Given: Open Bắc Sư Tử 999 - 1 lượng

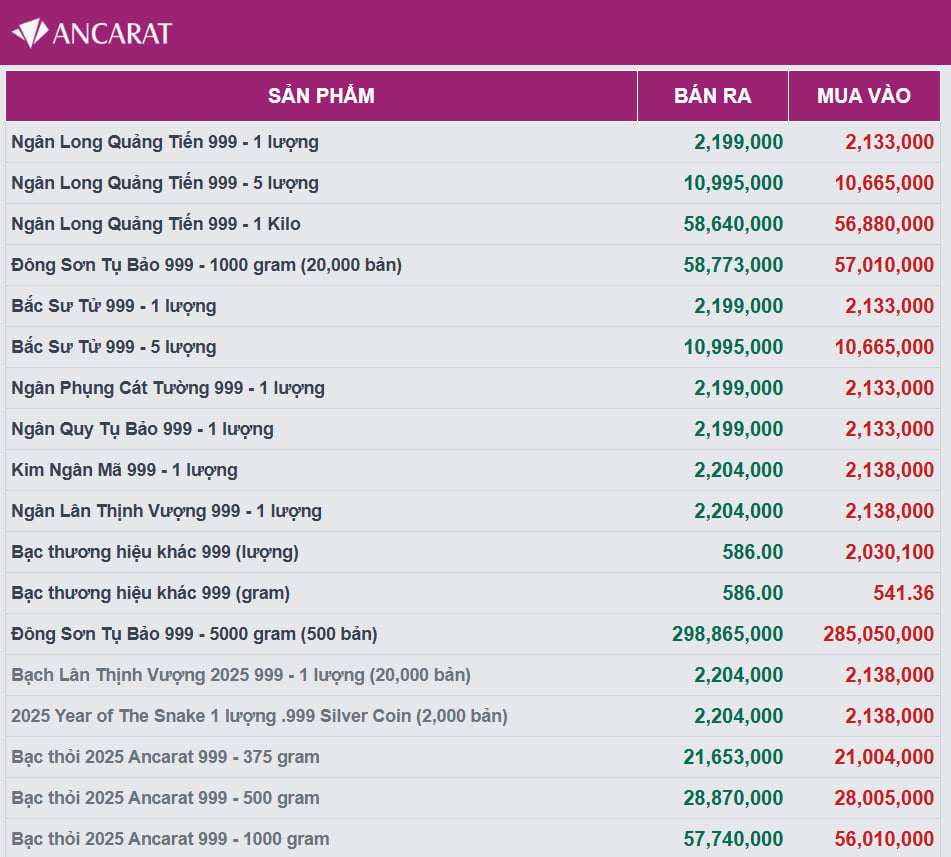Looking at the screenshot, I should tap(114, 306).
